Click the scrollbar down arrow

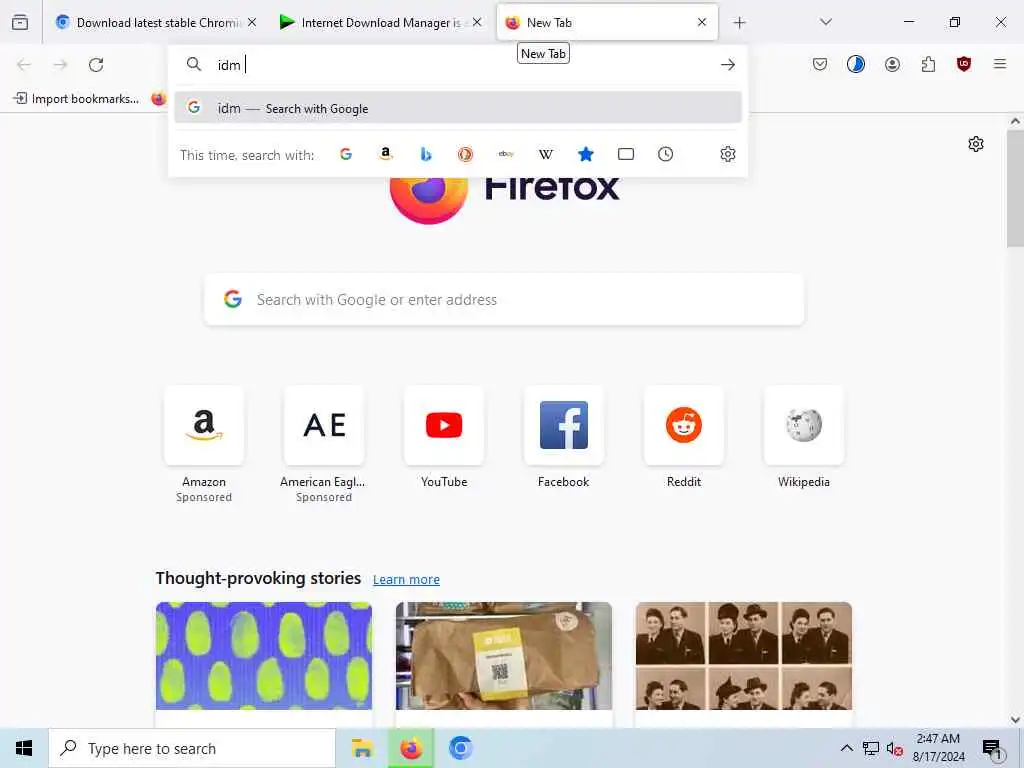point(1015,720)
